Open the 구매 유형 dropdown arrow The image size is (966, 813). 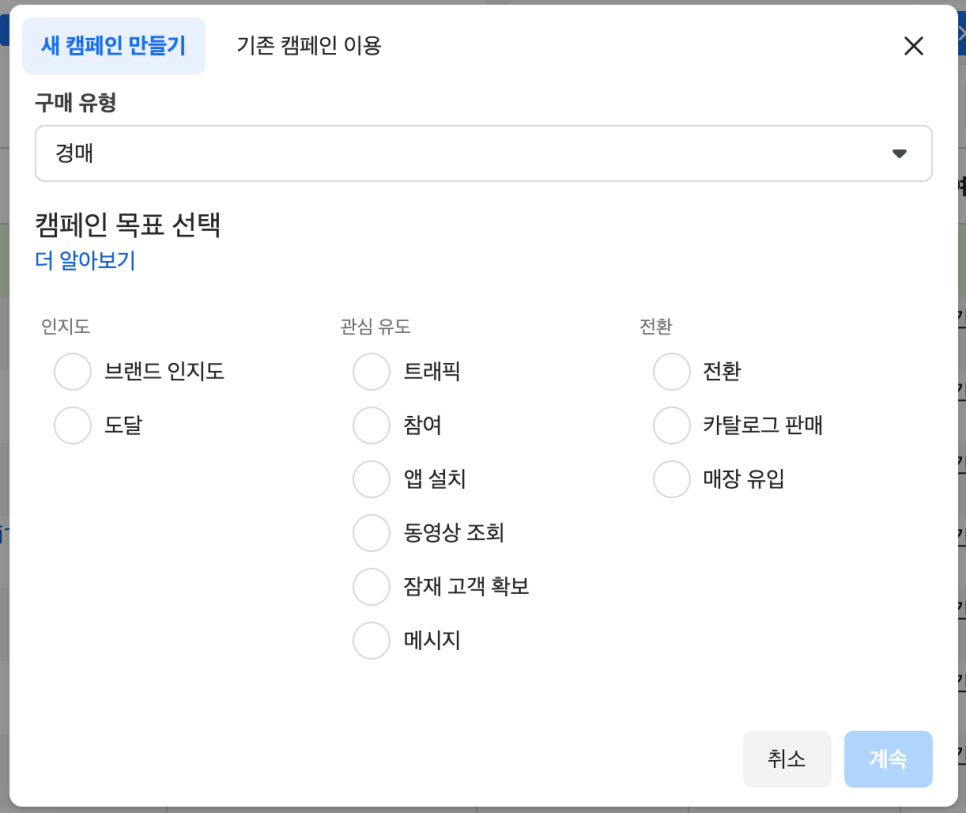pyautogui.click(x=899, y=153)
